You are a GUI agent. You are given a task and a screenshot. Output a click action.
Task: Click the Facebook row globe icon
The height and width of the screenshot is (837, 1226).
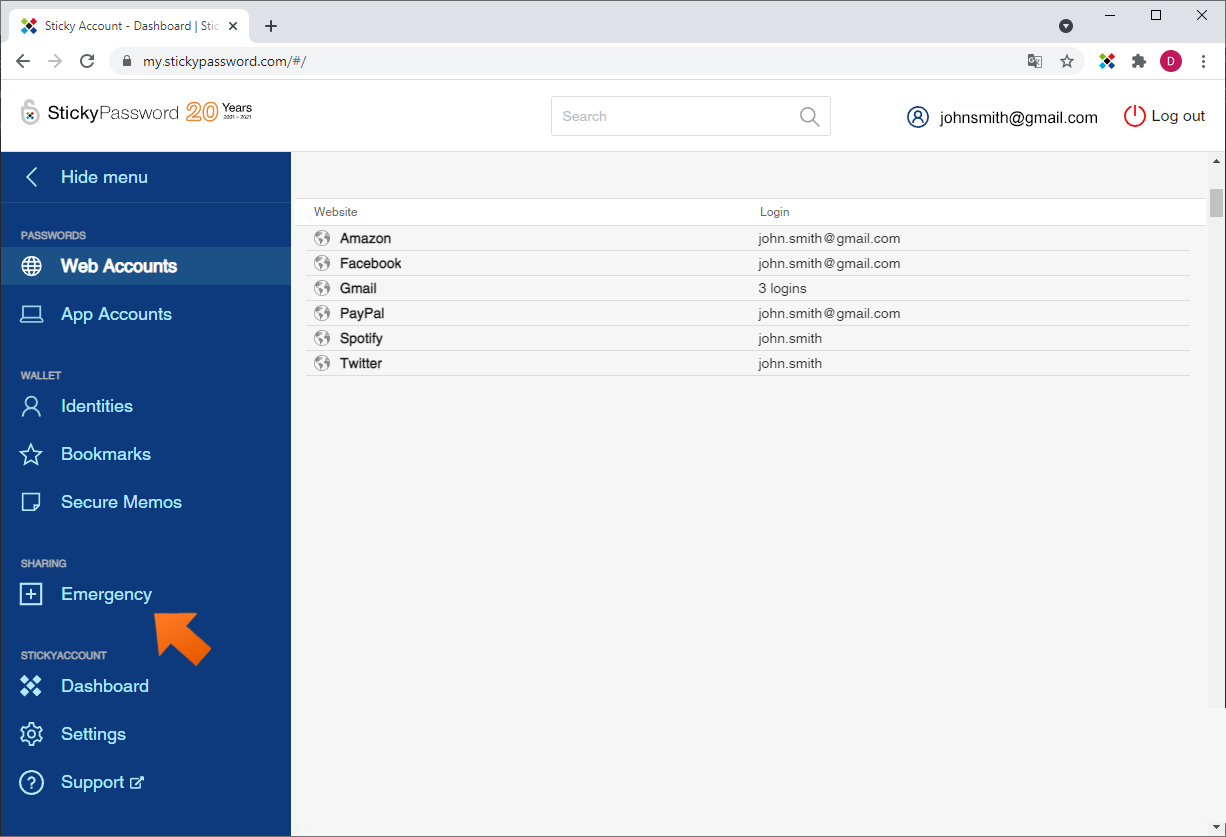click(x=322, y=263)
